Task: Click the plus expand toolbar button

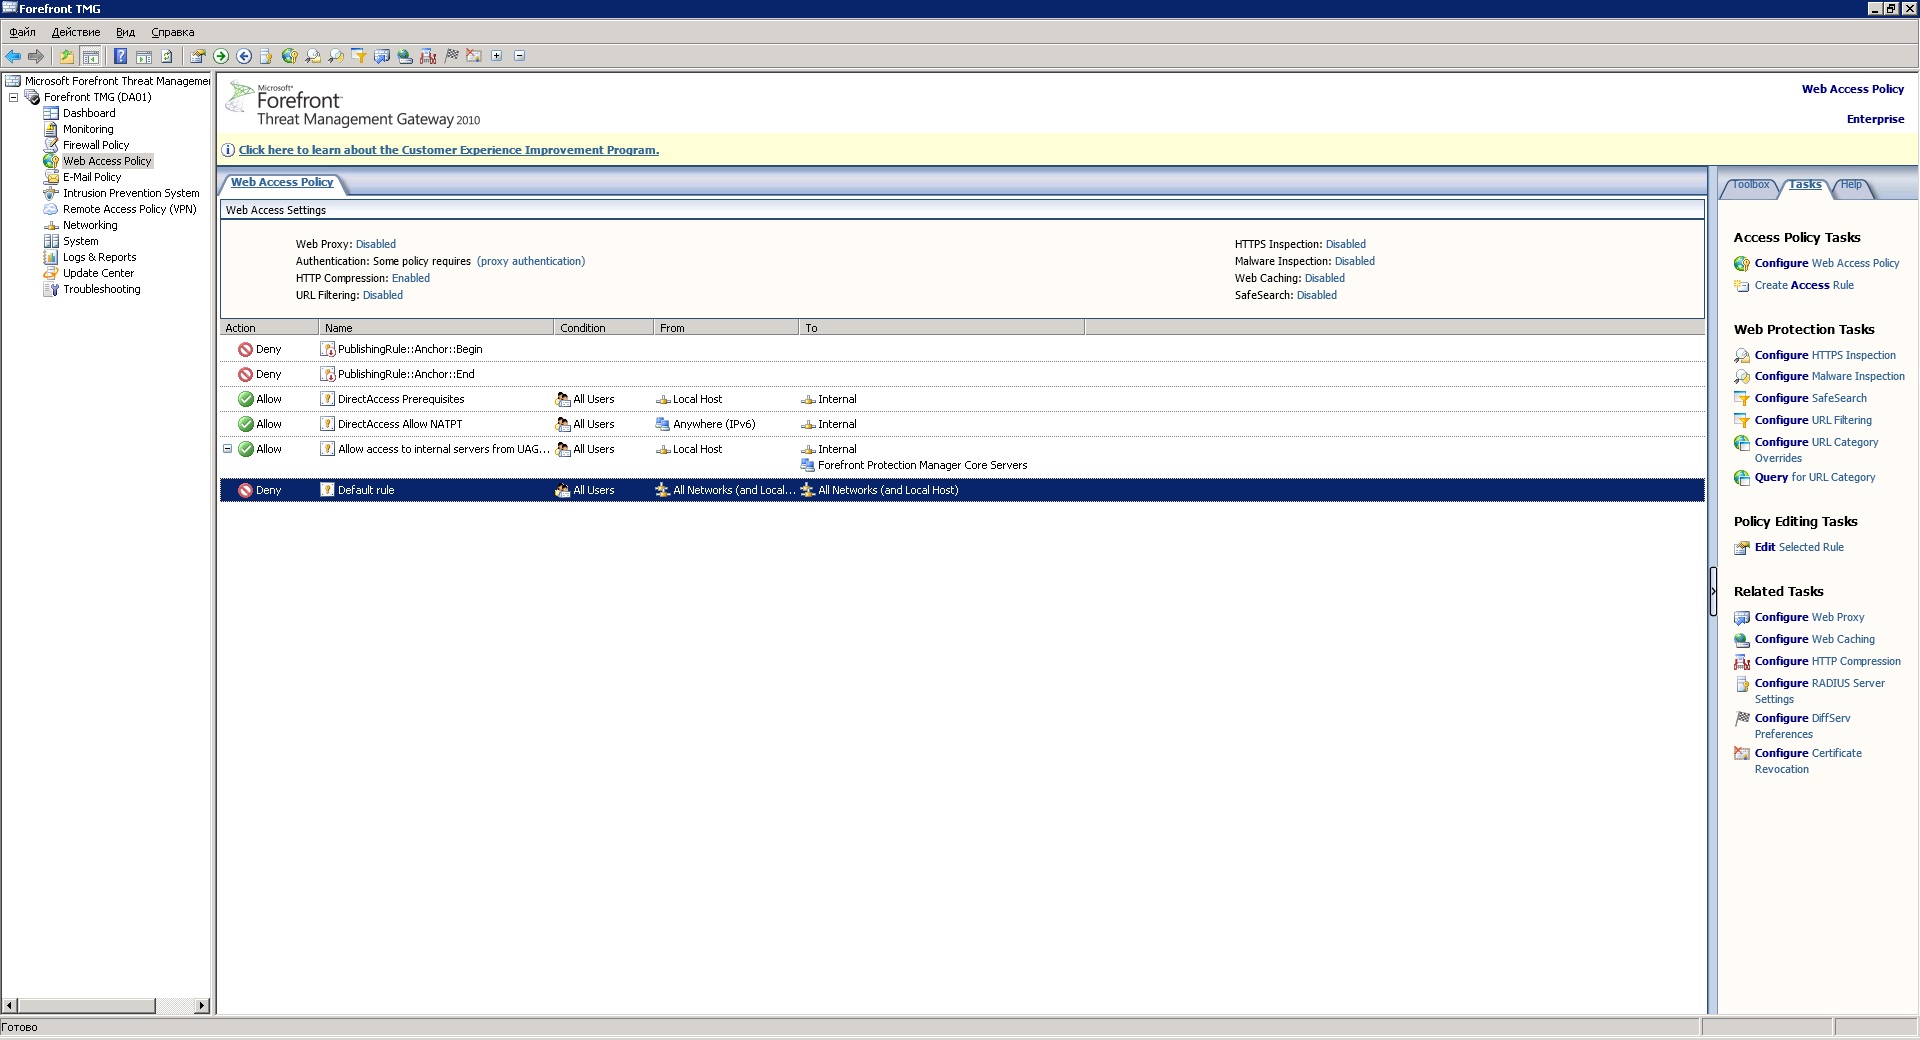Action: coord(497,56)
